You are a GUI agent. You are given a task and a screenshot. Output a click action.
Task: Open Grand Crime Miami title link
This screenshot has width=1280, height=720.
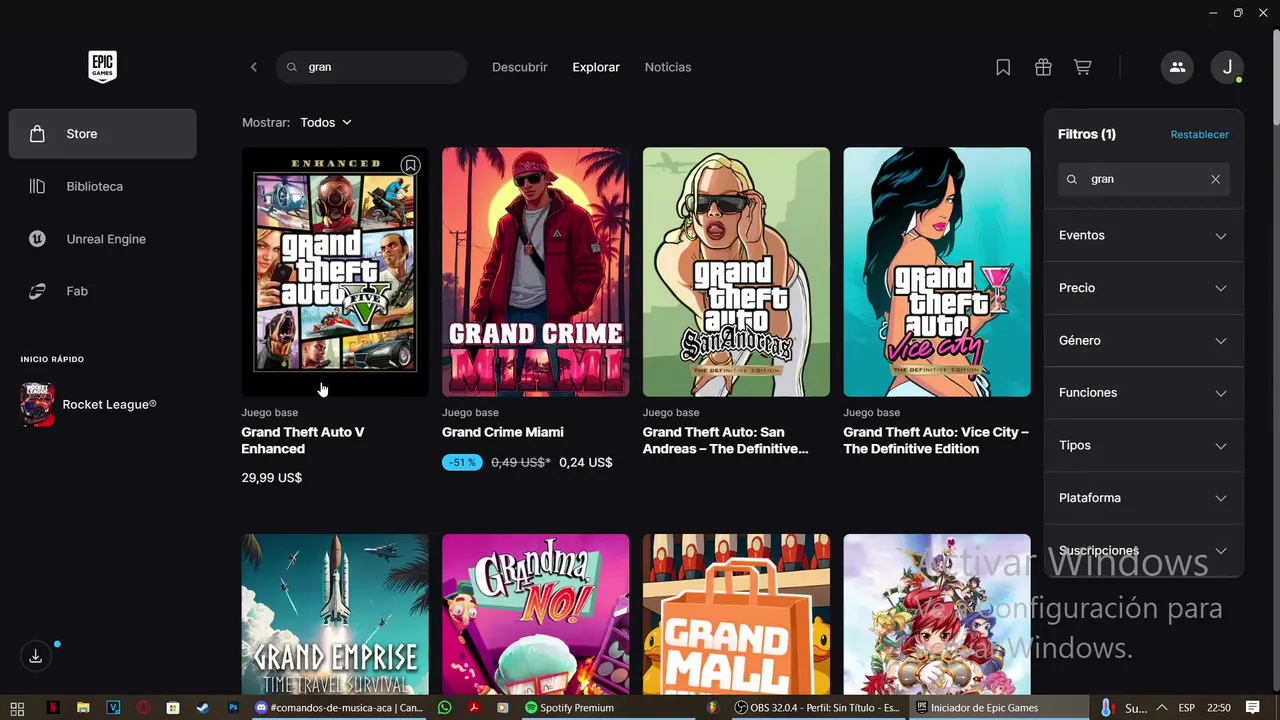click(x=503, y=432)
